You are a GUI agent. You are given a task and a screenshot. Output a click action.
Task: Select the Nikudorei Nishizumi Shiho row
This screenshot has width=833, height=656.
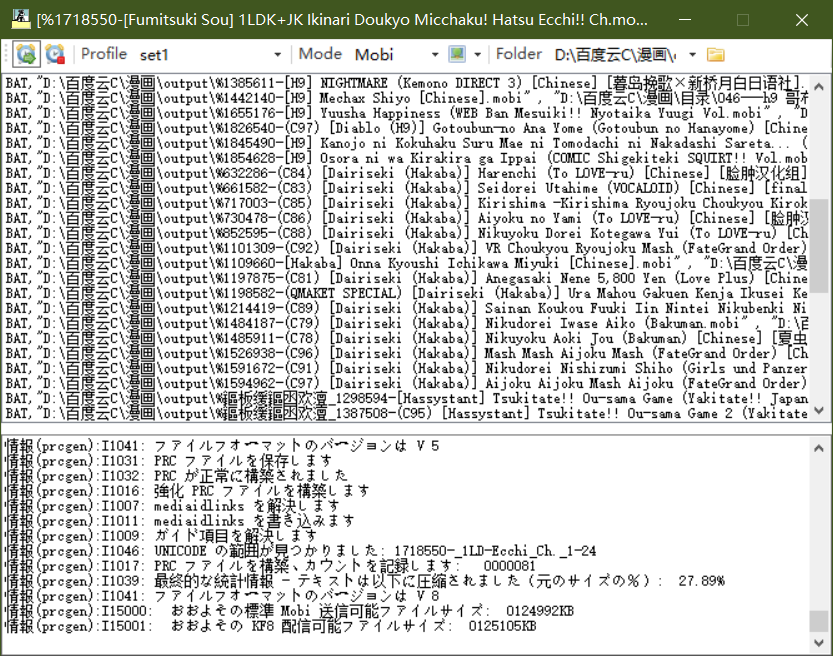point(406,368)
